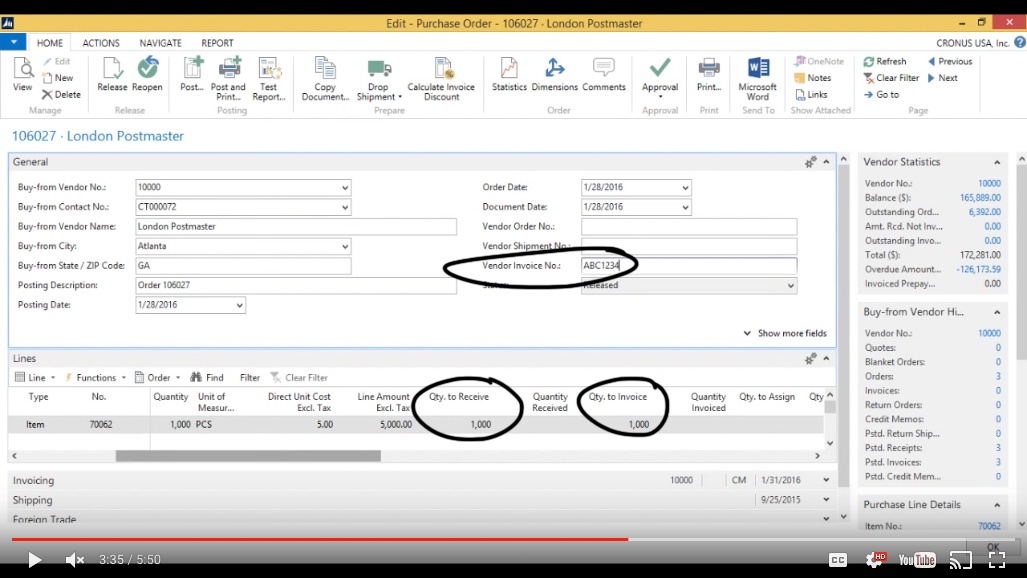Click Filter in Lines toolbar
Screen dimensions: 1027x578
pyautogui.click(x=250, y=377)
